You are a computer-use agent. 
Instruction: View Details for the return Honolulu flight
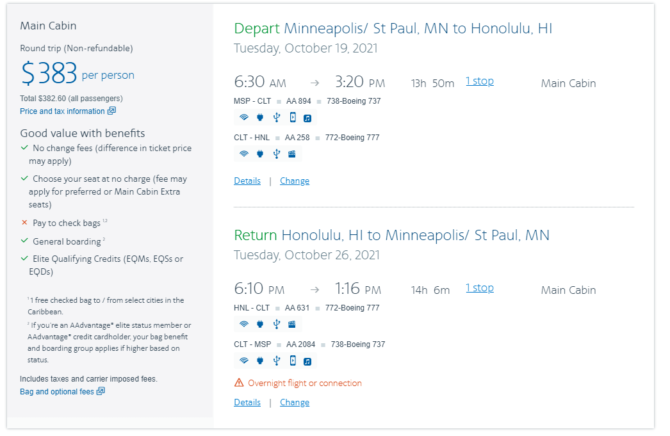click(247, 402)
